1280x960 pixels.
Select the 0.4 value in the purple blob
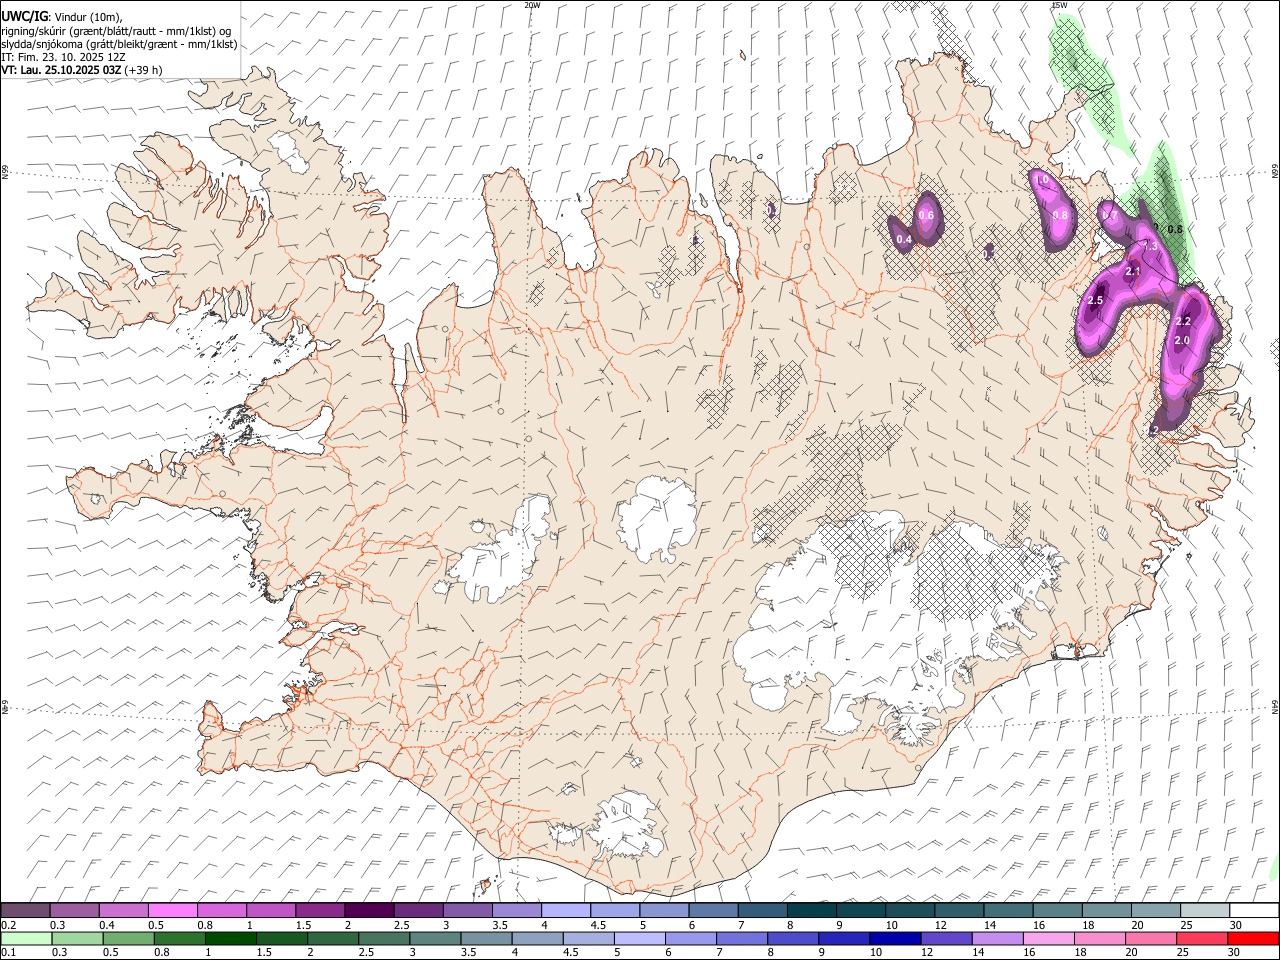pos(904,239)
